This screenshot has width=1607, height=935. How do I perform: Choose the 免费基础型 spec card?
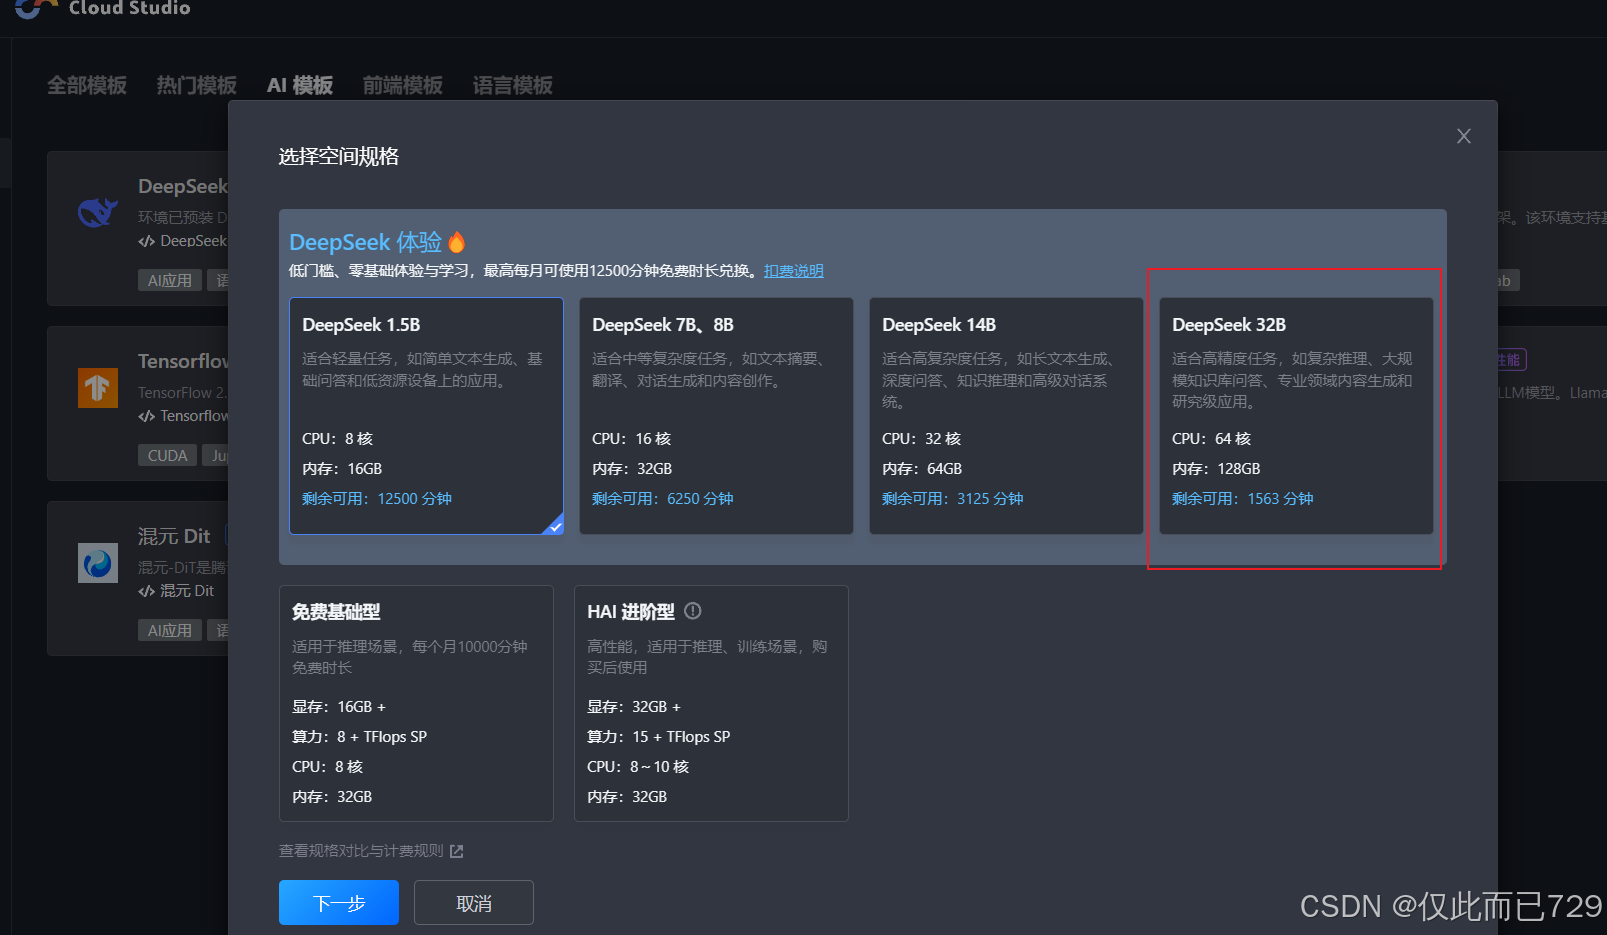[x=416, y=703]
